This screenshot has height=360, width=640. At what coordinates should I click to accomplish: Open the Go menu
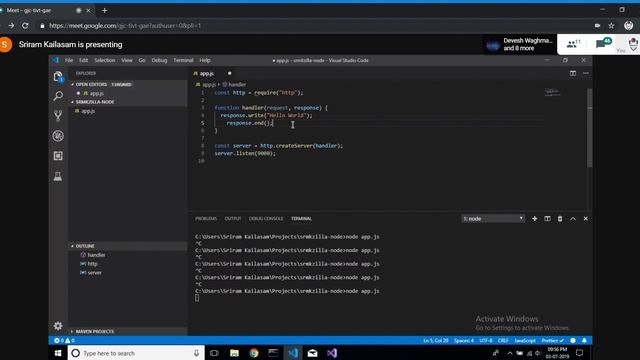(142, 60)
